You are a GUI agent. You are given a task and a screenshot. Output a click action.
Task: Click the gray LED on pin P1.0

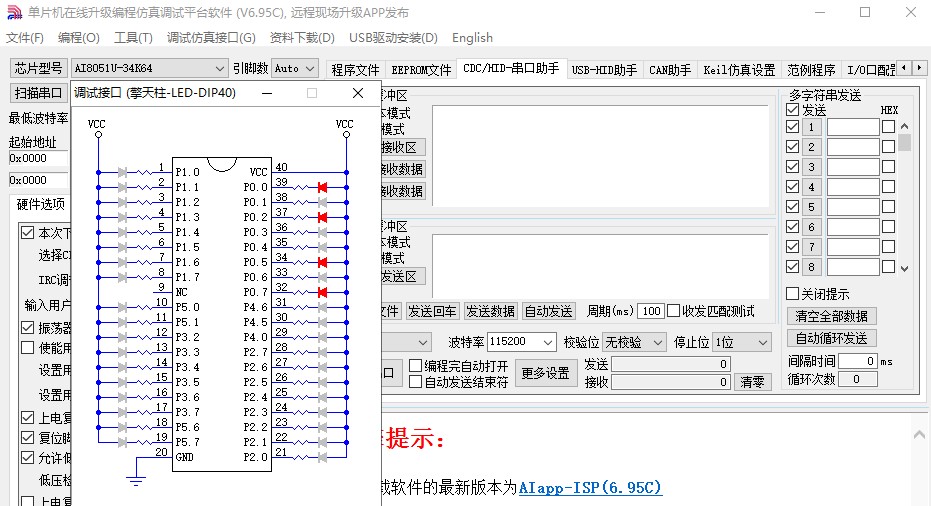click(122, 172)
